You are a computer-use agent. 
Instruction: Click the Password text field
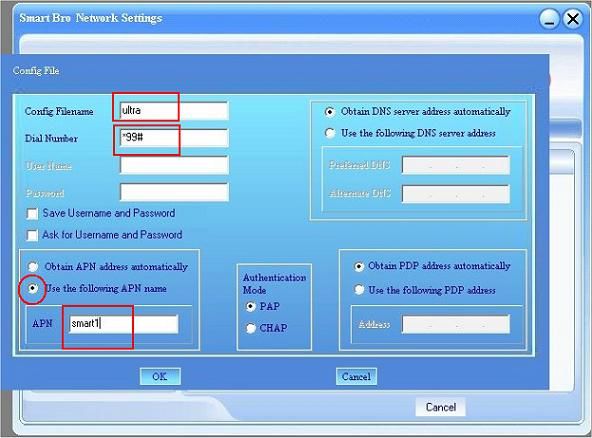coord(174,193)
